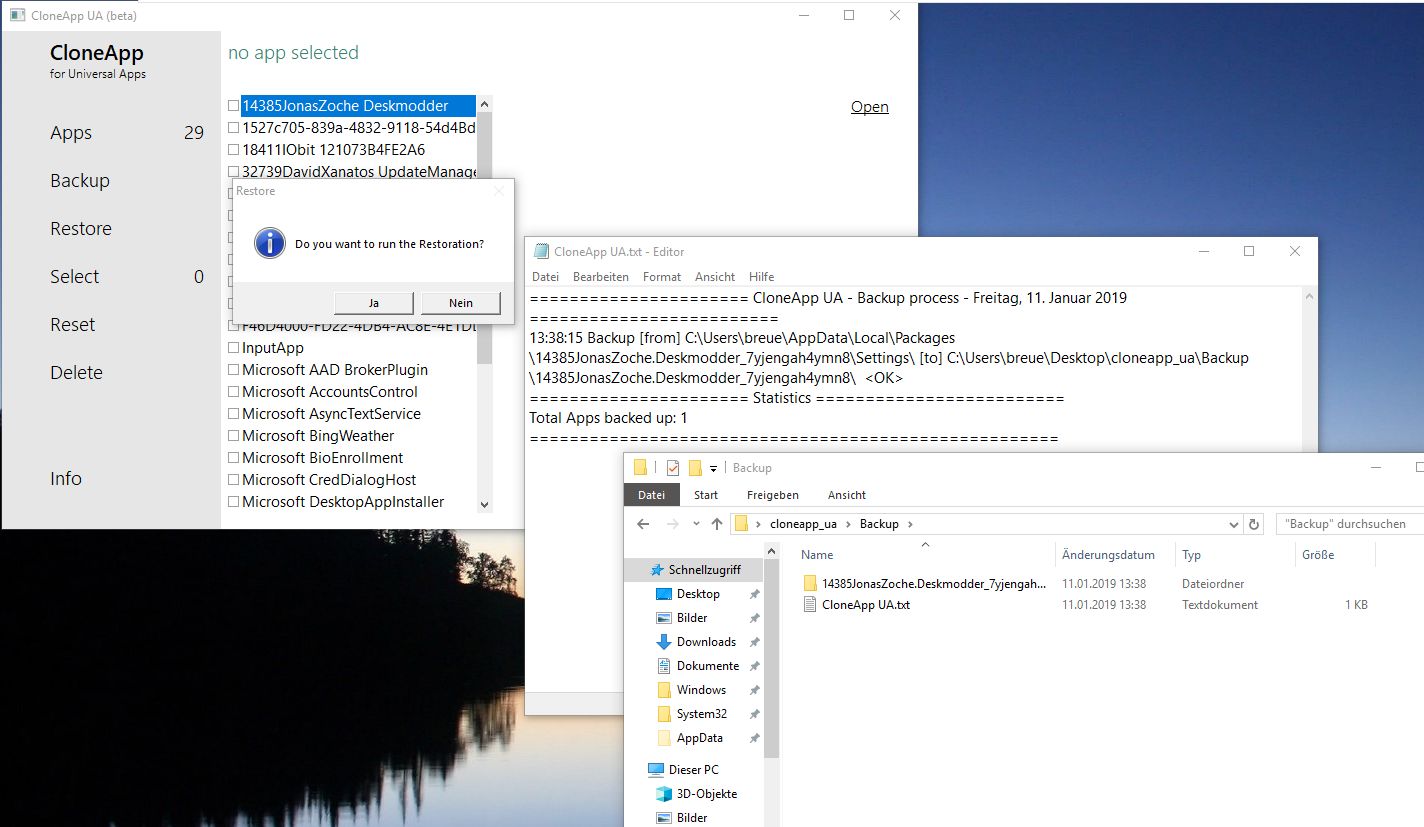Enable the Microsoft BingWeather checkbox

[233, 436]
